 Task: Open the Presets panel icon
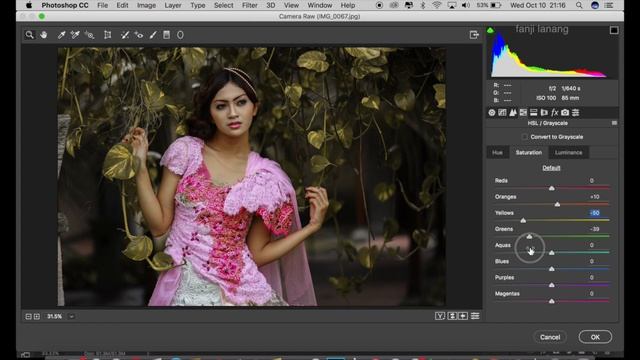click(x=576, y=113)
